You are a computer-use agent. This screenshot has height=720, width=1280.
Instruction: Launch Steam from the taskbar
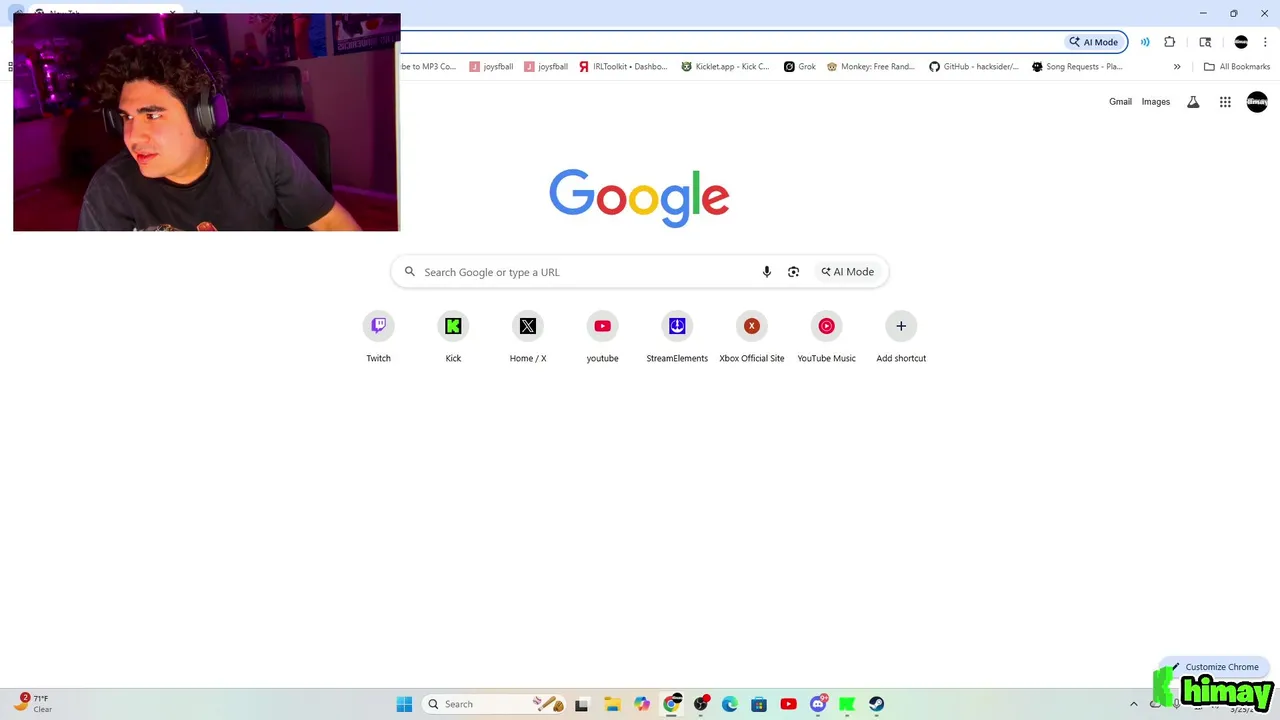point(876,704)
